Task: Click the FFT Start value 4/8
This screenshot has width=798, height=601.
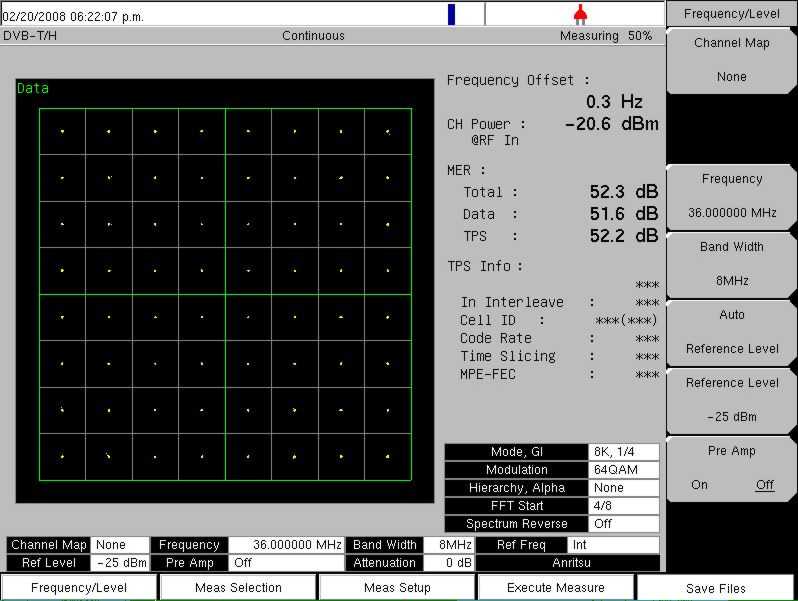Action: (x=623, y=506)
